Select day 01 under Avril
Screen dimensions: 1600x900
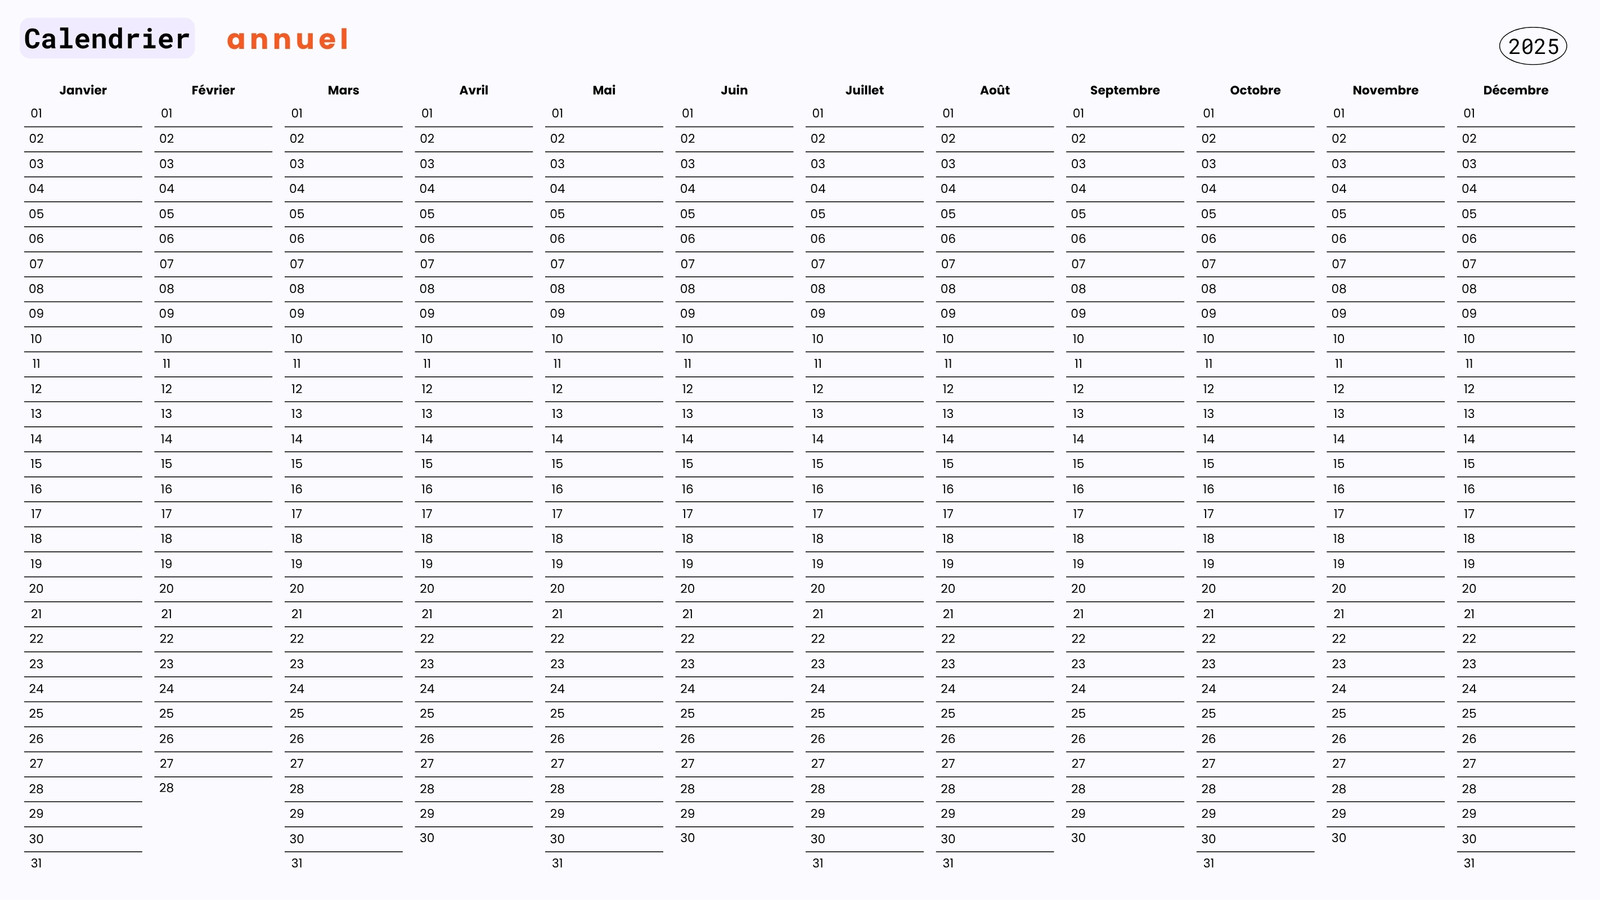pos(427,113)
